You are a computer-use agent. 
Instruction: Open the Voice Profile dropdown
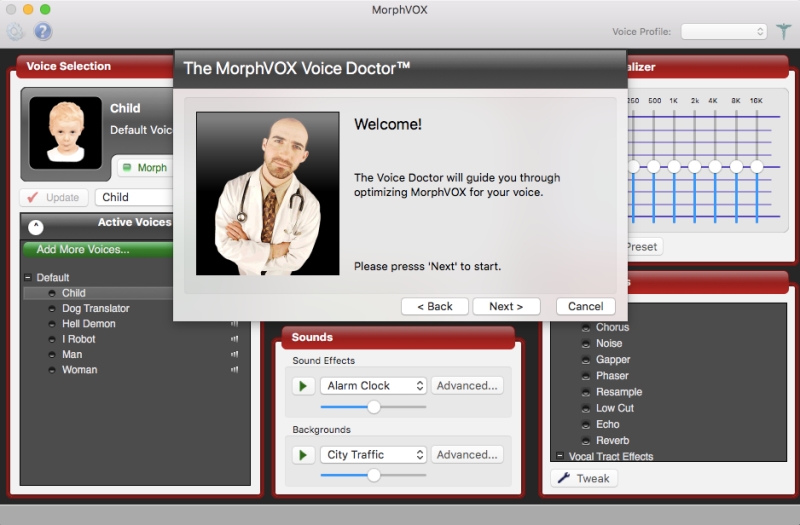[x=724, y=32]
